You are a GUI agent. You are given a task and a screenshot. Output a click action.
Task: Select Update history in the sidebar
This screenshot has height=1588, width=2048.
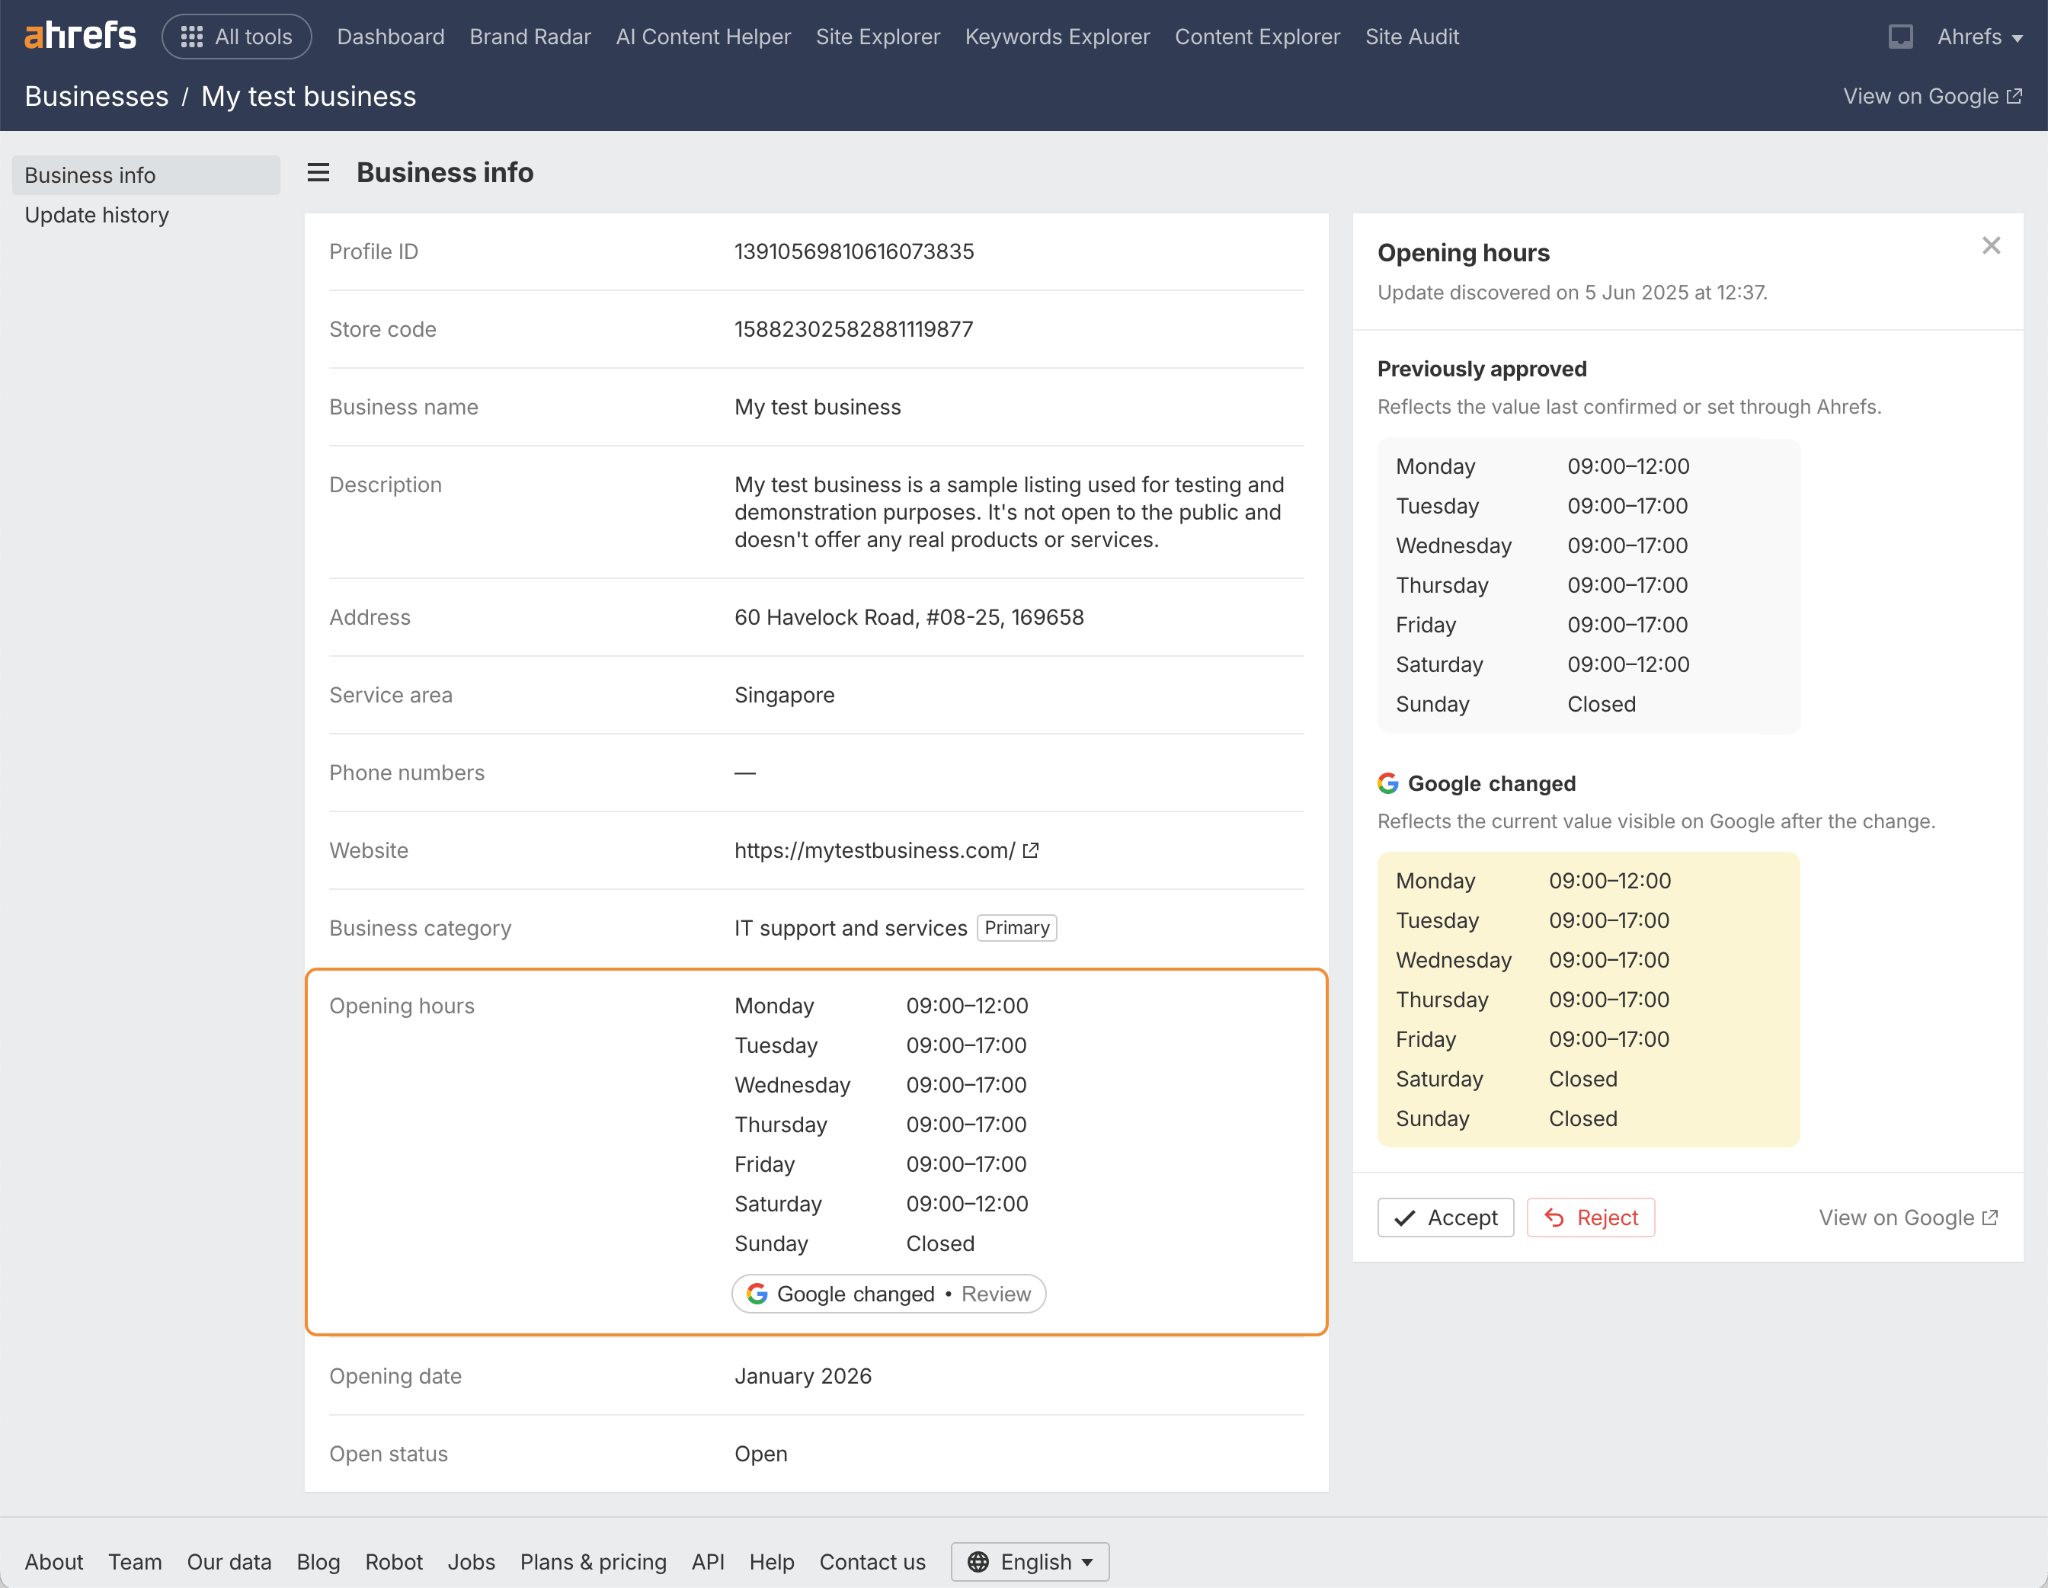[97, 214]
